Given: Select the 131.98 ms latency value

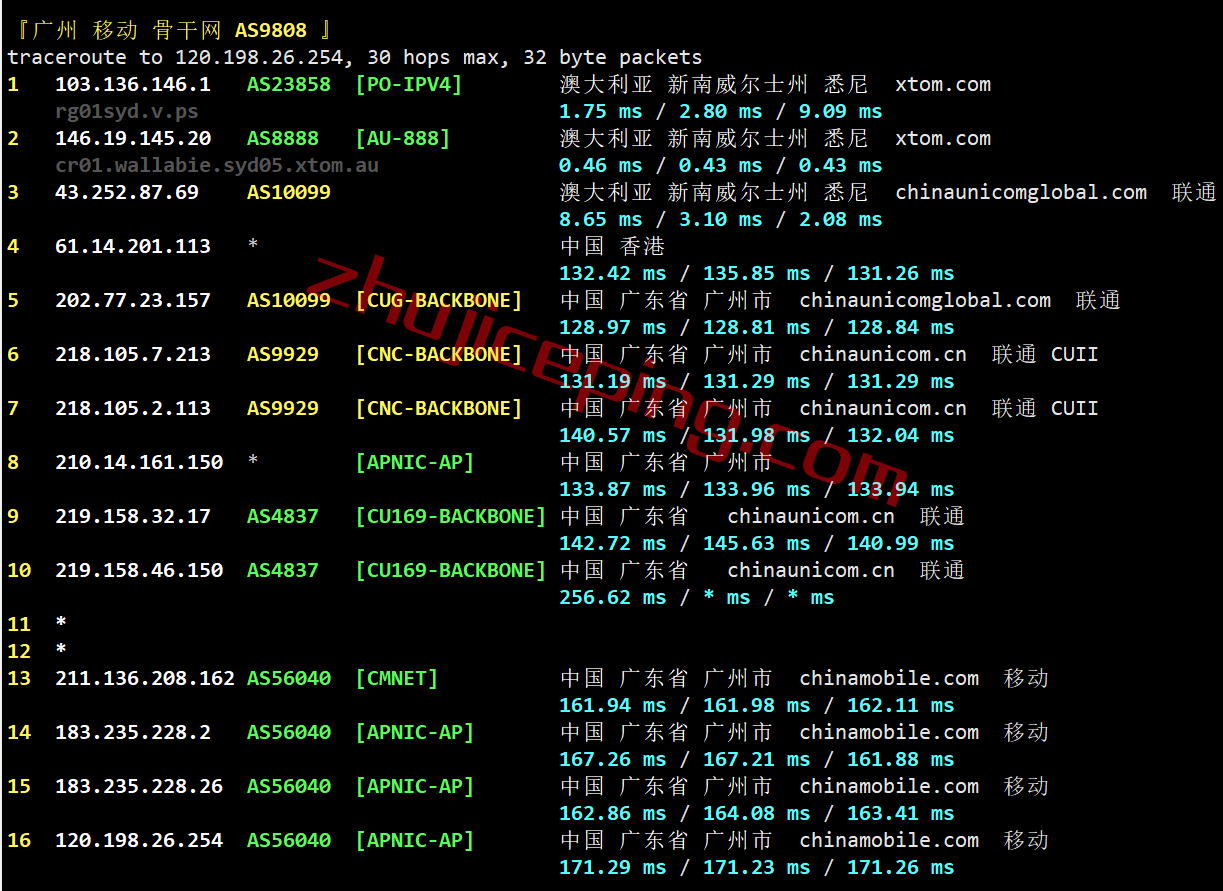Looking at the screenshot, I should pos(757,436).
